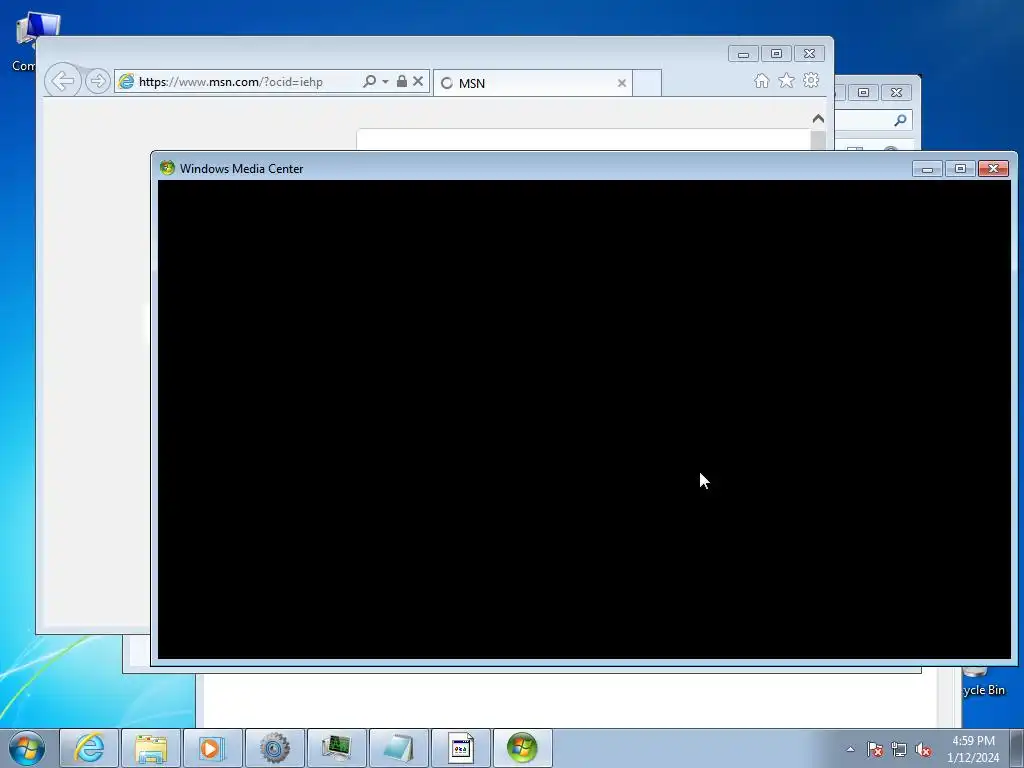Maximize the background Explorer window
The height and width of the screenshot is (768, 1024).
(x=863, y=93)
